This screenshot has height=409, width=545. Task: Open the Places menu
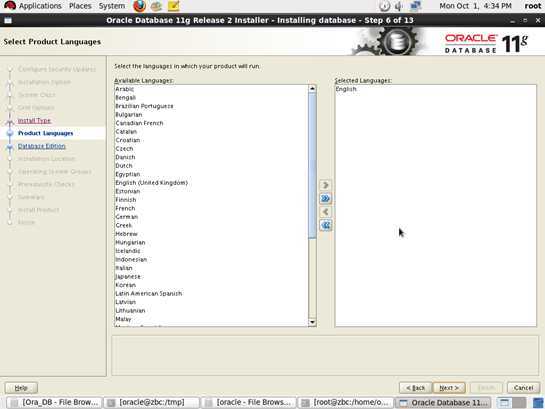tap(80, 6)
